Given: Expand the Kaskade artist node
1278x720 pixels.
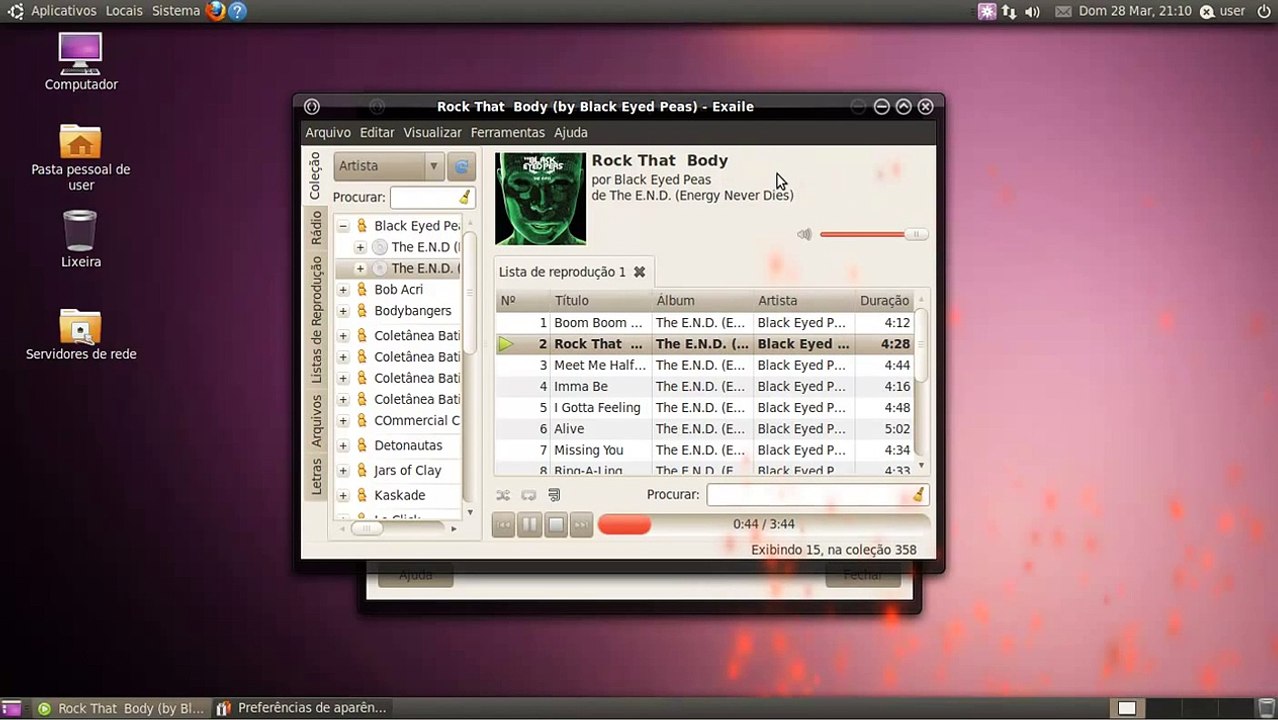Looking at the screenshot, I should pos(343,495).
